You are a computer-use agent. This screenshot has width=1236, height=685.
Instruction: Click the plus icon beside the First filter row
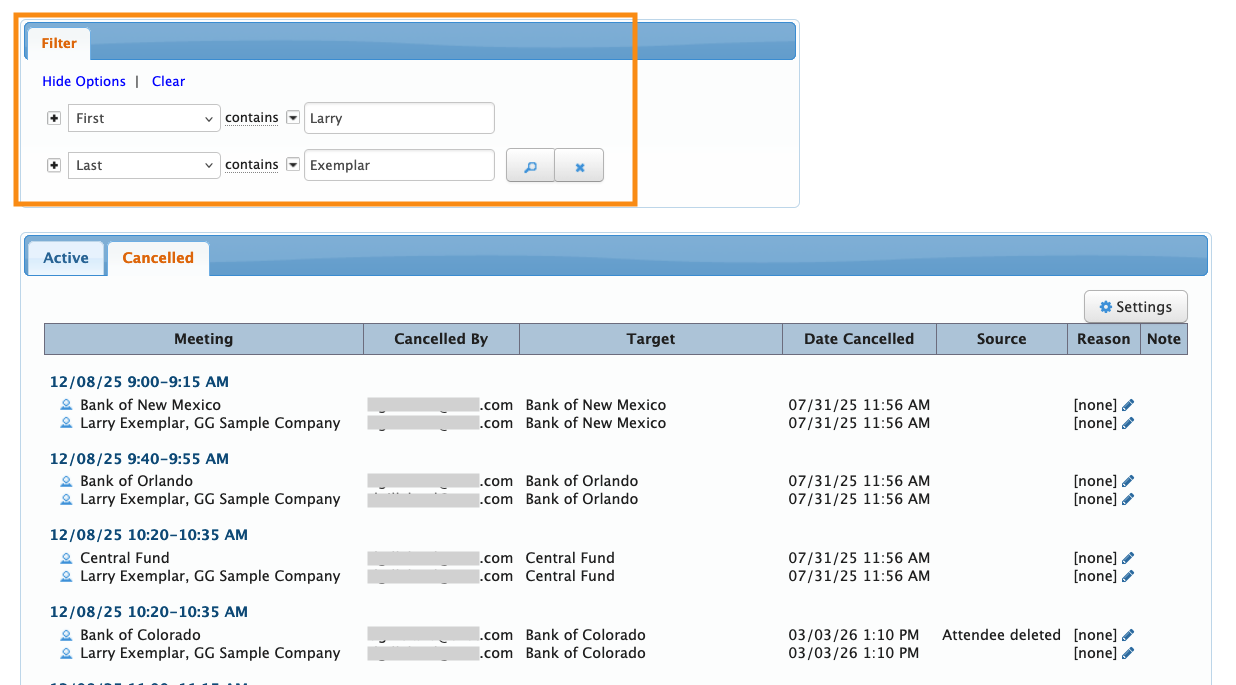click(54, 118)
